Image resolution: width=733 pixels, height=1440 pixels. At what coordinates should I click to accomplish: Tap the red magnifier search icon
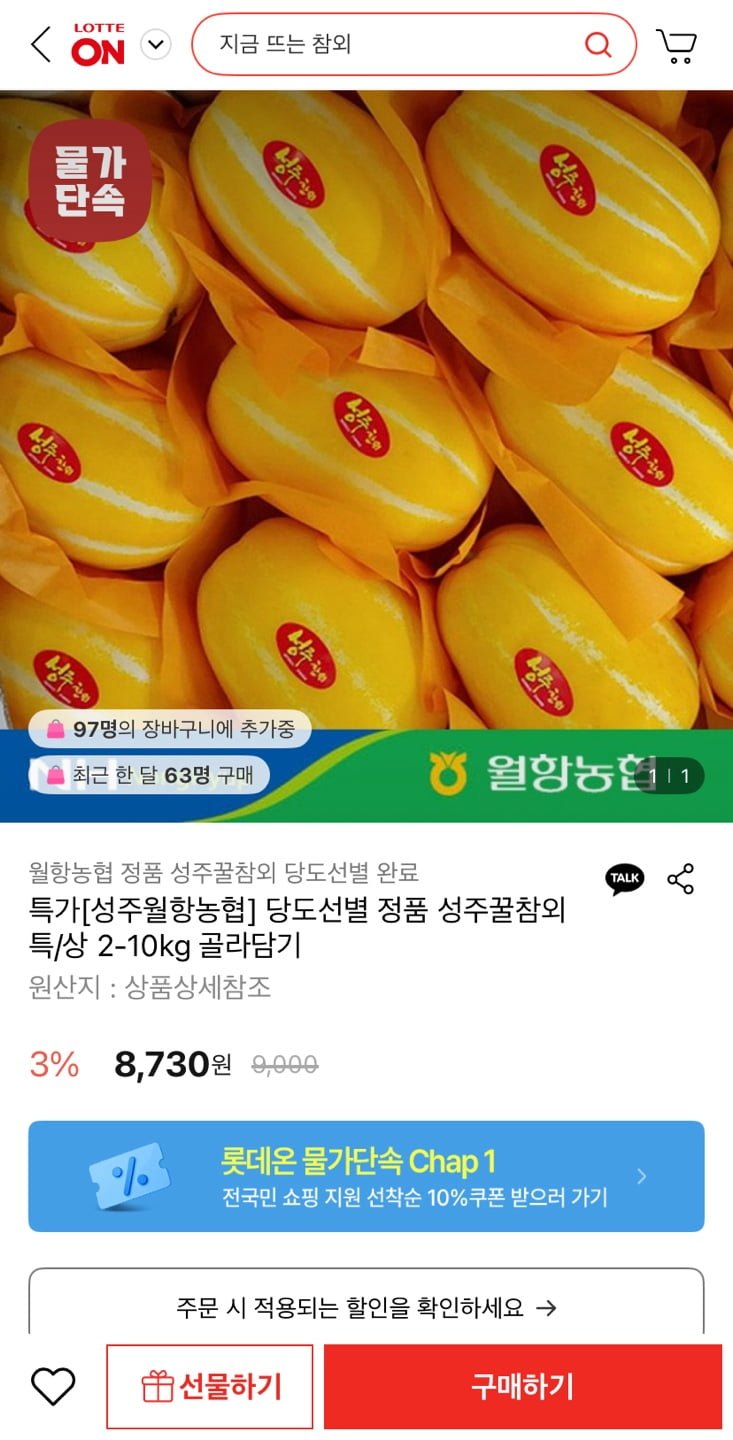(597, 44)
